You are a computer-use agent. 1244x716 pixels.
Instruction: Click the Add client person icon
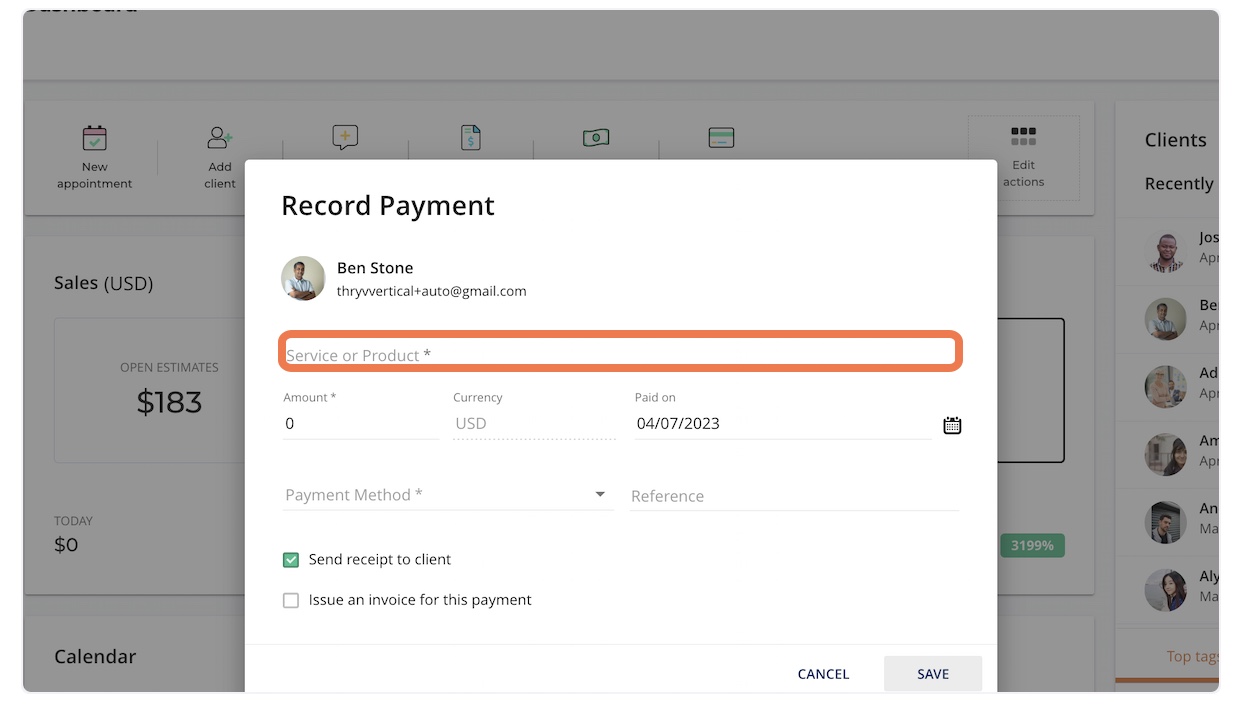219,138
